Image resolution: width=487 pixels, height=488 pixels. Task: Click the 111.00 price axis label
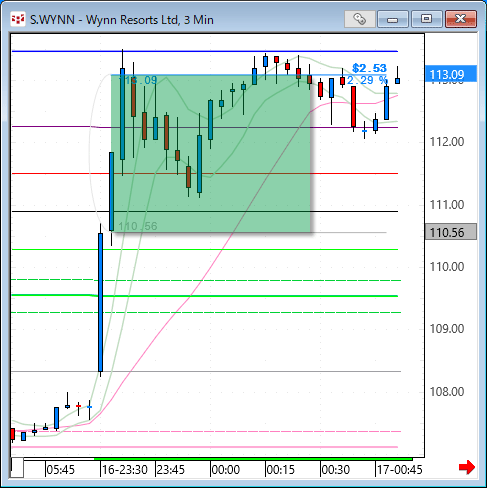(x=447, y=204)
